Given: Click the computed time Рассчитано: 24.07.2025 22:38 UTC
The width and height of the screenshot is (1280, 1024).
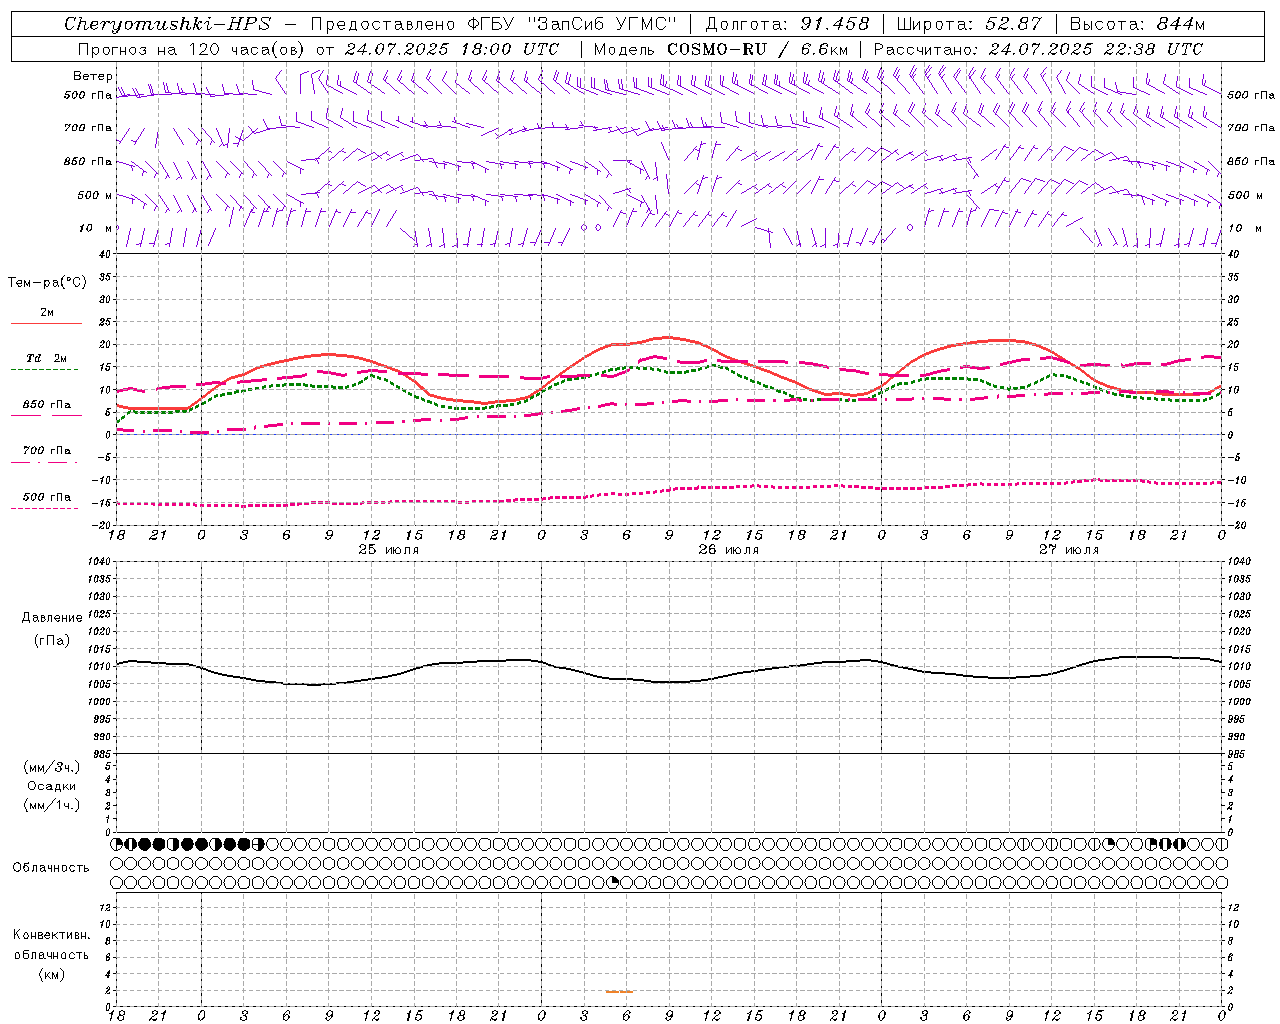Looking at the screenshot, I should (x=1038, y=49).
